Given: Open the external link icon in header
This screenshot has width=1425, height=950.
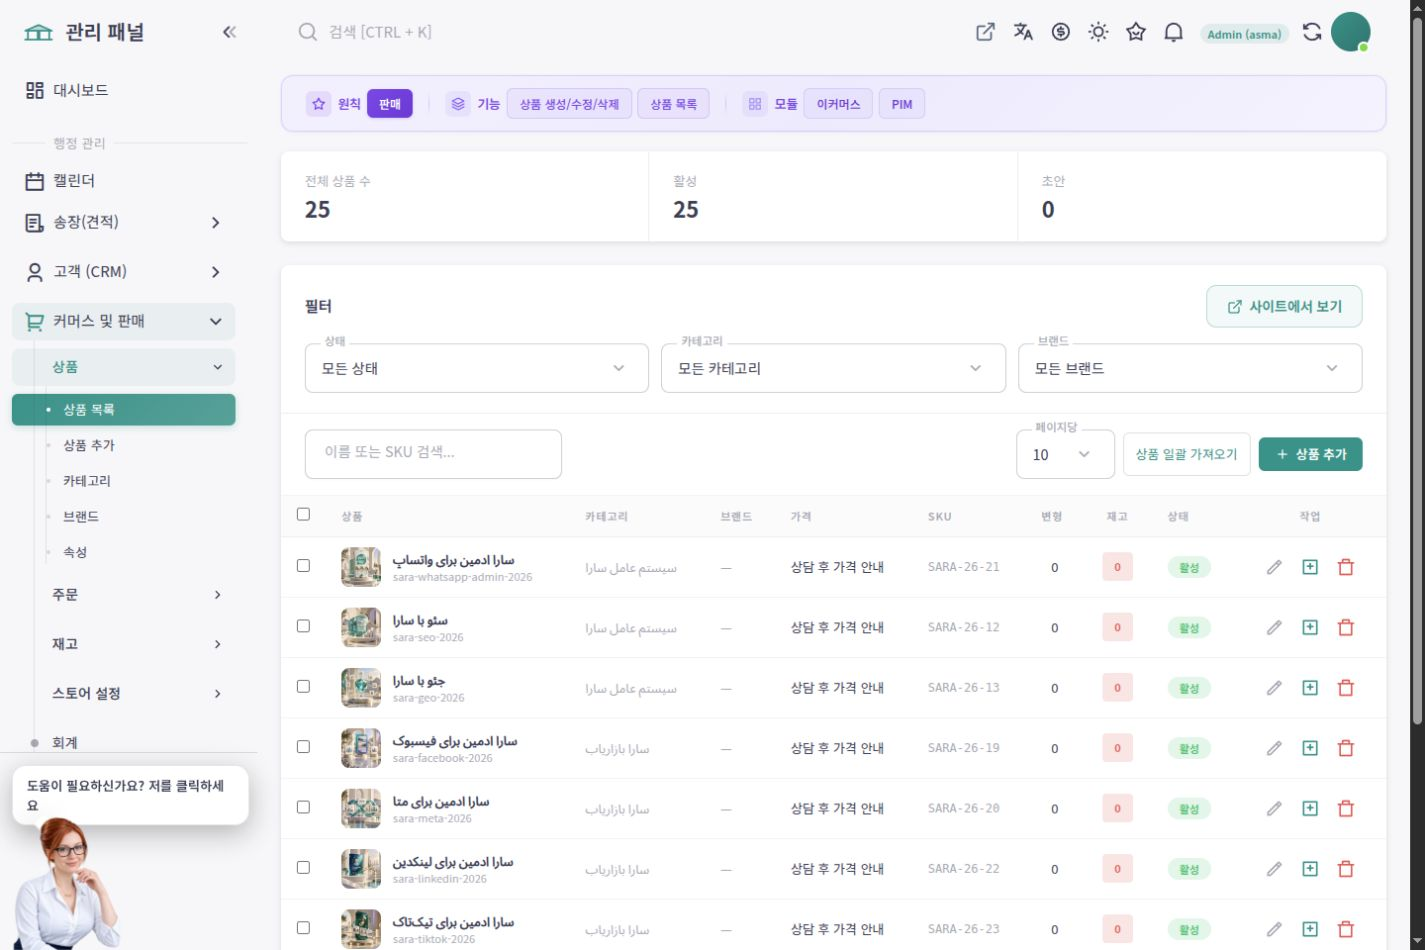Looking at the screenshot, I should 985,32.
